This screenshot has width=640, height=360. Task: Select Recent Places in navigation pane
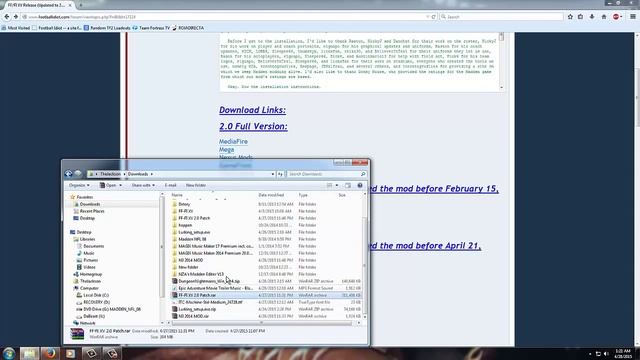coord(91,211)
